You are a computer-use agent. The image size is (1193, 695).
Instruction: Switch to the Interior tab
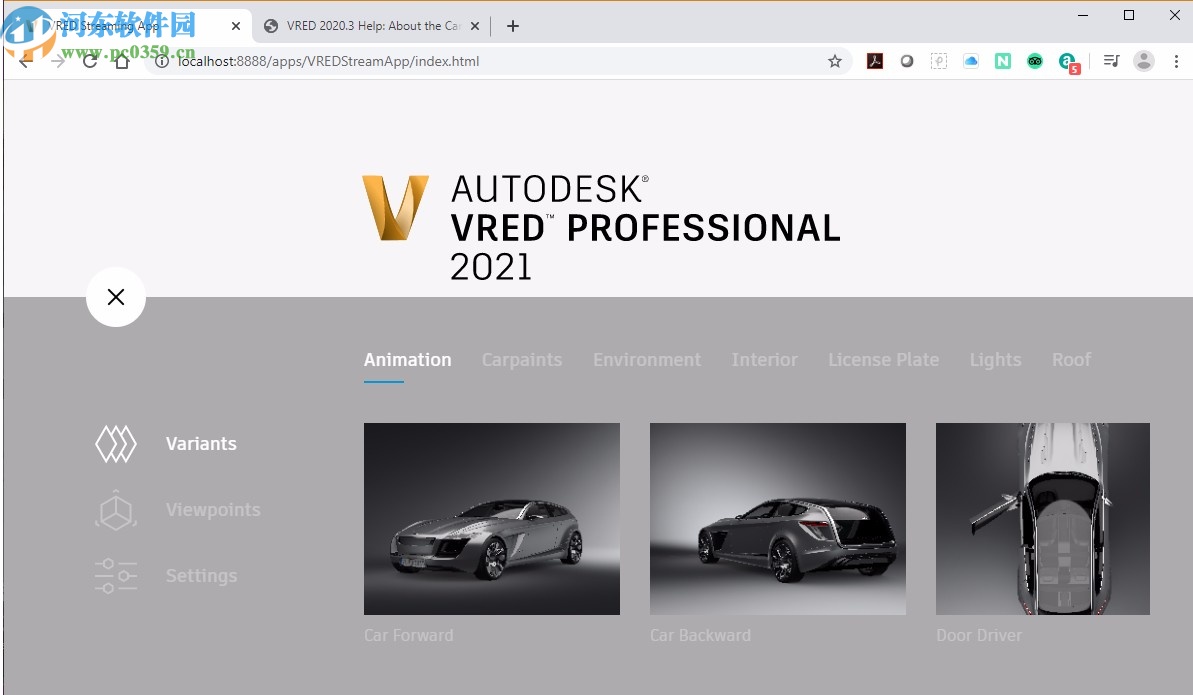[764, 359]
